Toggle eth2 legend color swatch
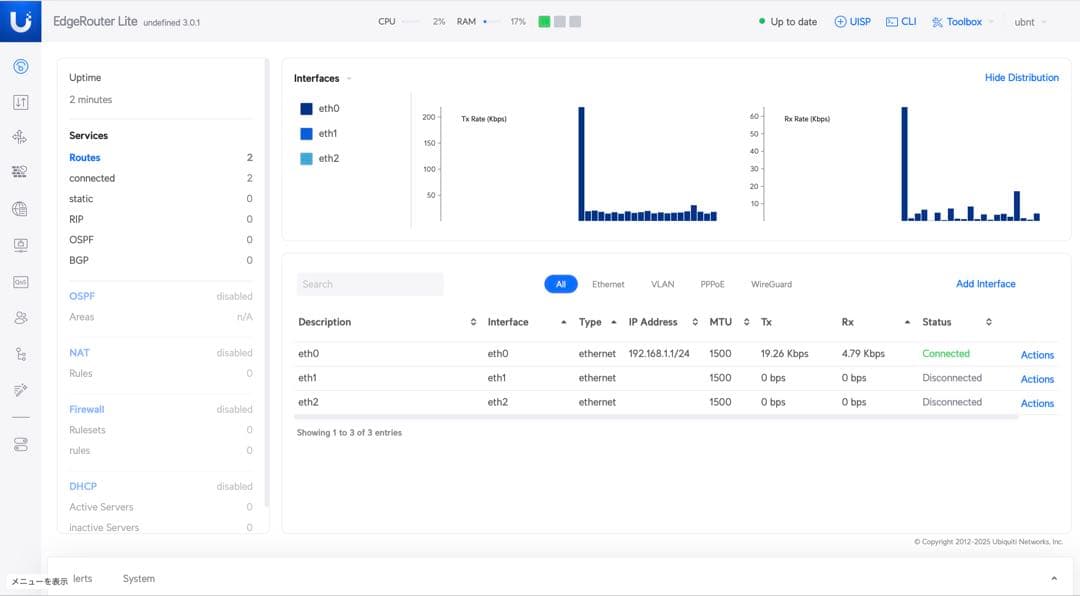Viewport: 1080px width, 596px height. (x=307, y=158)
